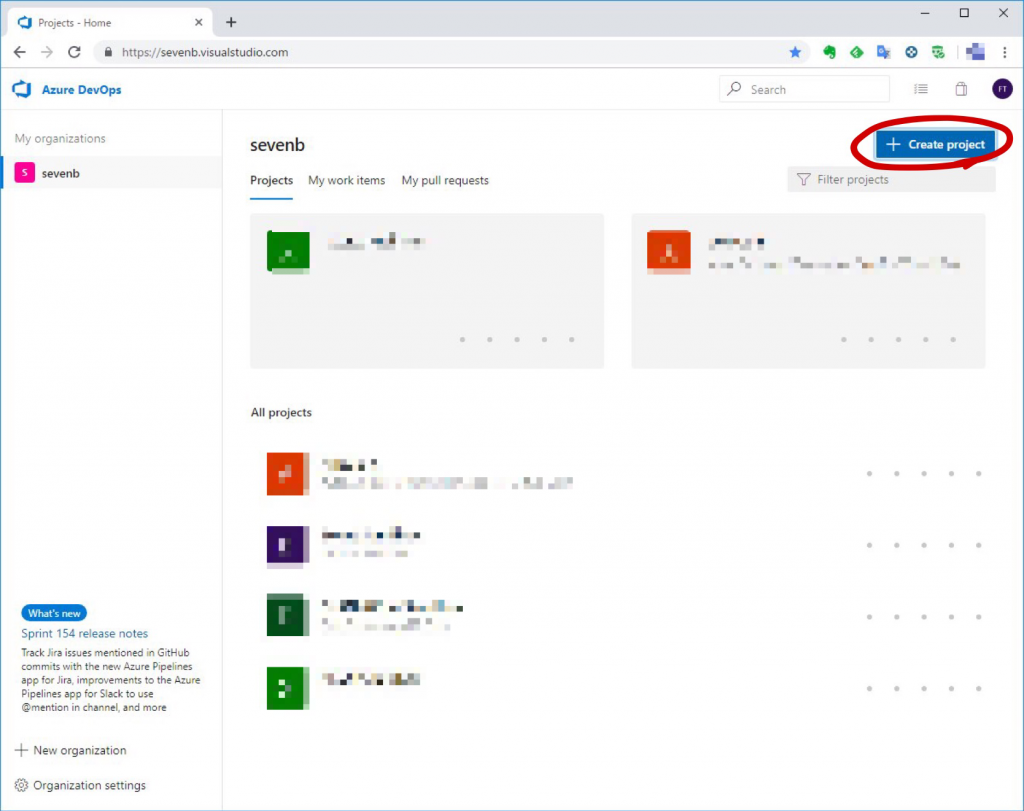The width and height of the screenshot is (1024, 811).
Task: Click the browser forward arrow
Action: [x=46, y=52]
